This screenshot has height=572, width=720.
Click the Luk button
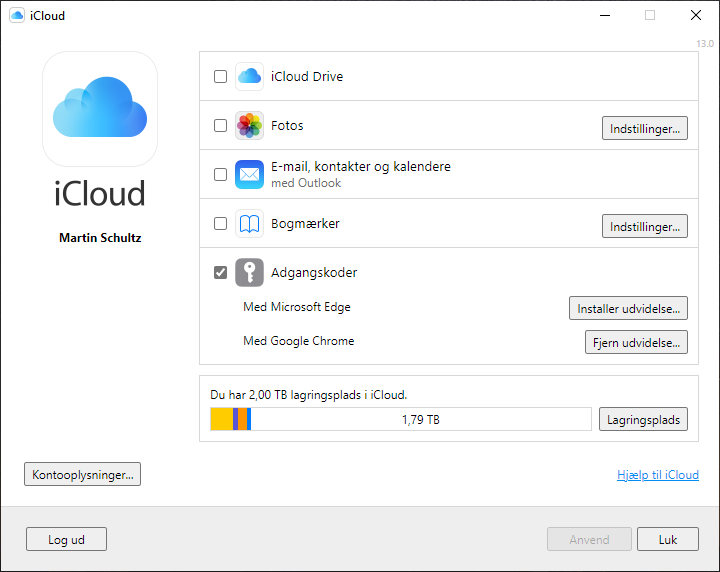668,539
